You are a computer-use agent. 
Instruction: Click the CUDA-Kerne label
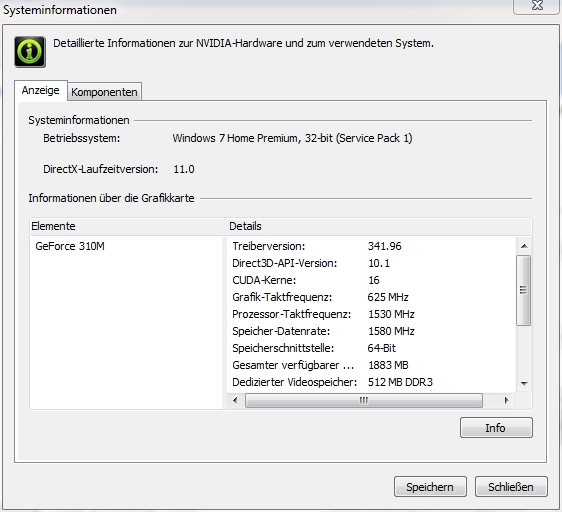[x=264, y=280]
